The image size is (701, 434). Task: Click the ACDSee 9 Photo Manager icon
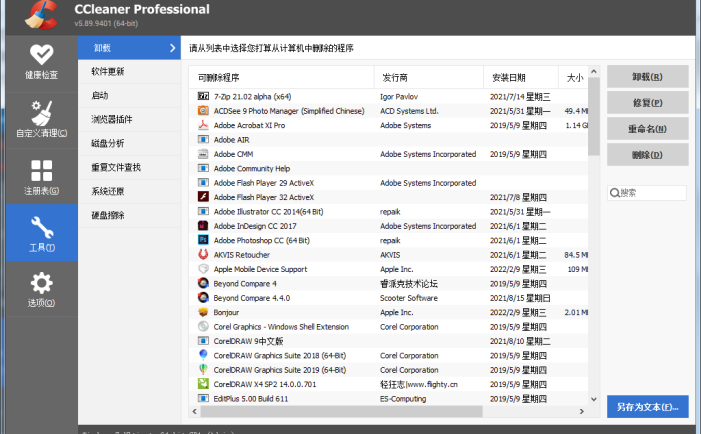tap(203, 111)
